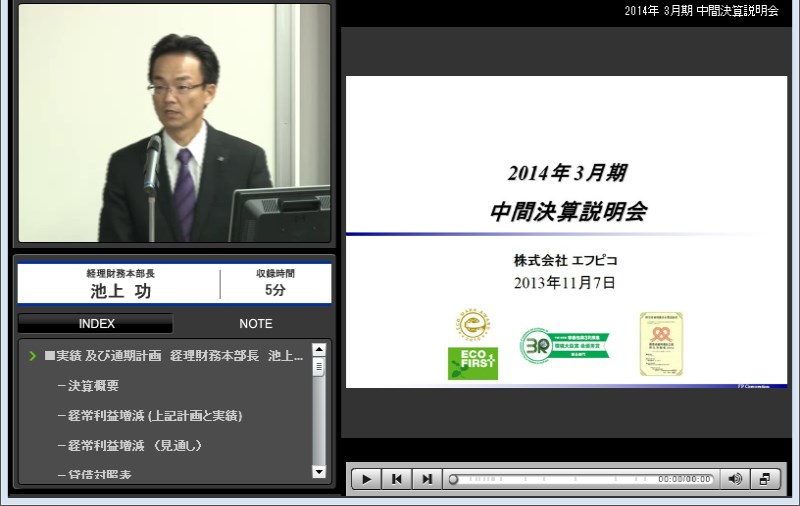Skip to next chapter button
Image resolution: width=800 pixels, height=506 pixels.
click(427, 479)
